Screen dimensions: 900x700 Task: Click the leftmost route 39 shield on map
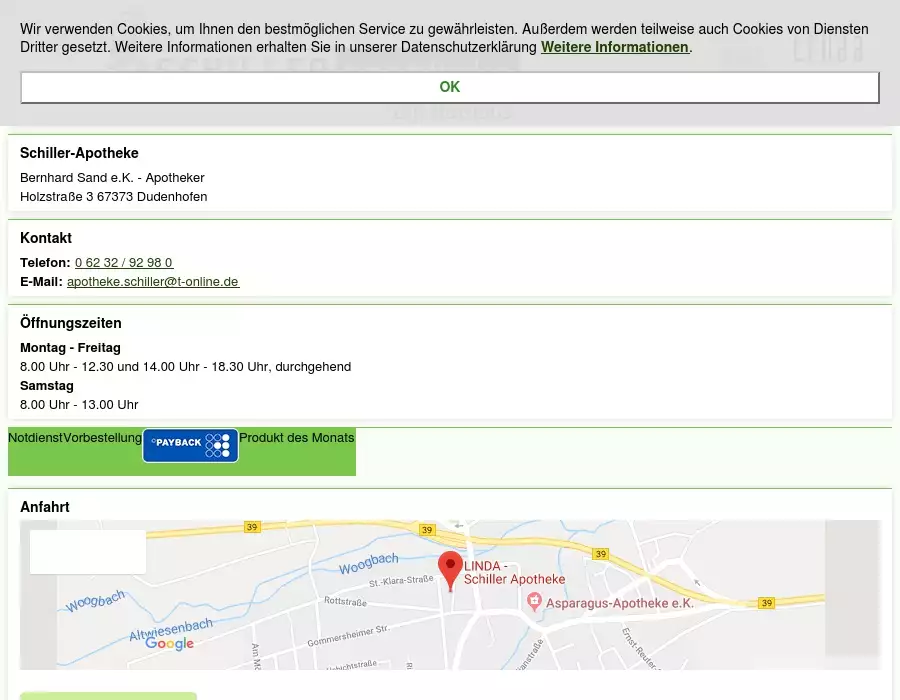point(252,527)
